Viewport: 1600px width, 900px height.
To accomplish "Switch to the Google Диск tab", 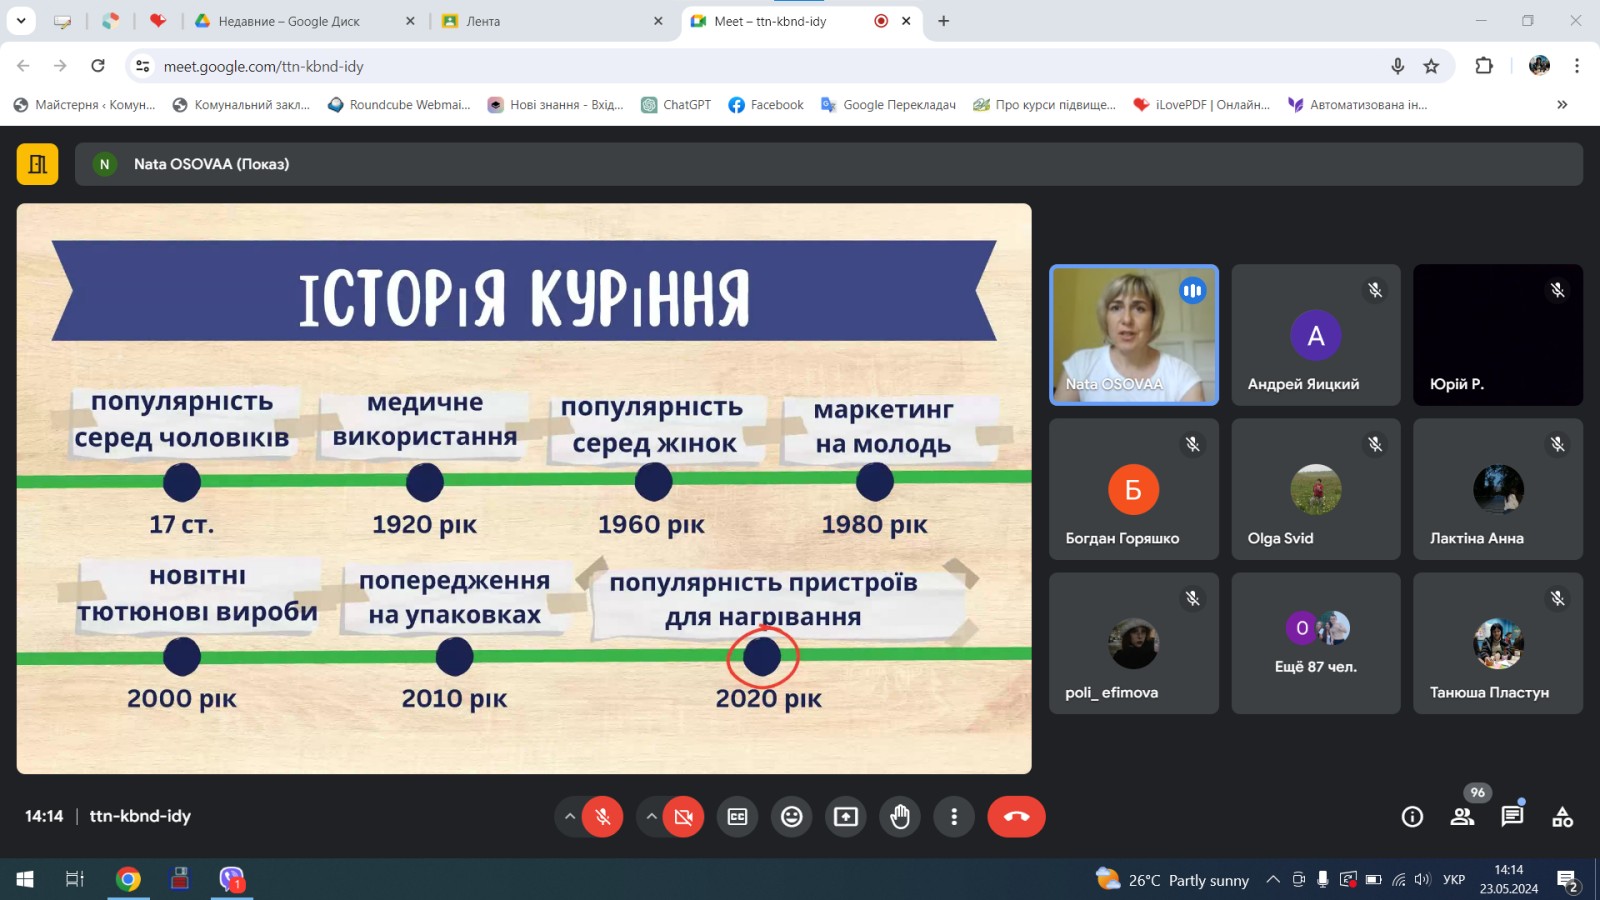I will coord(290,21).
